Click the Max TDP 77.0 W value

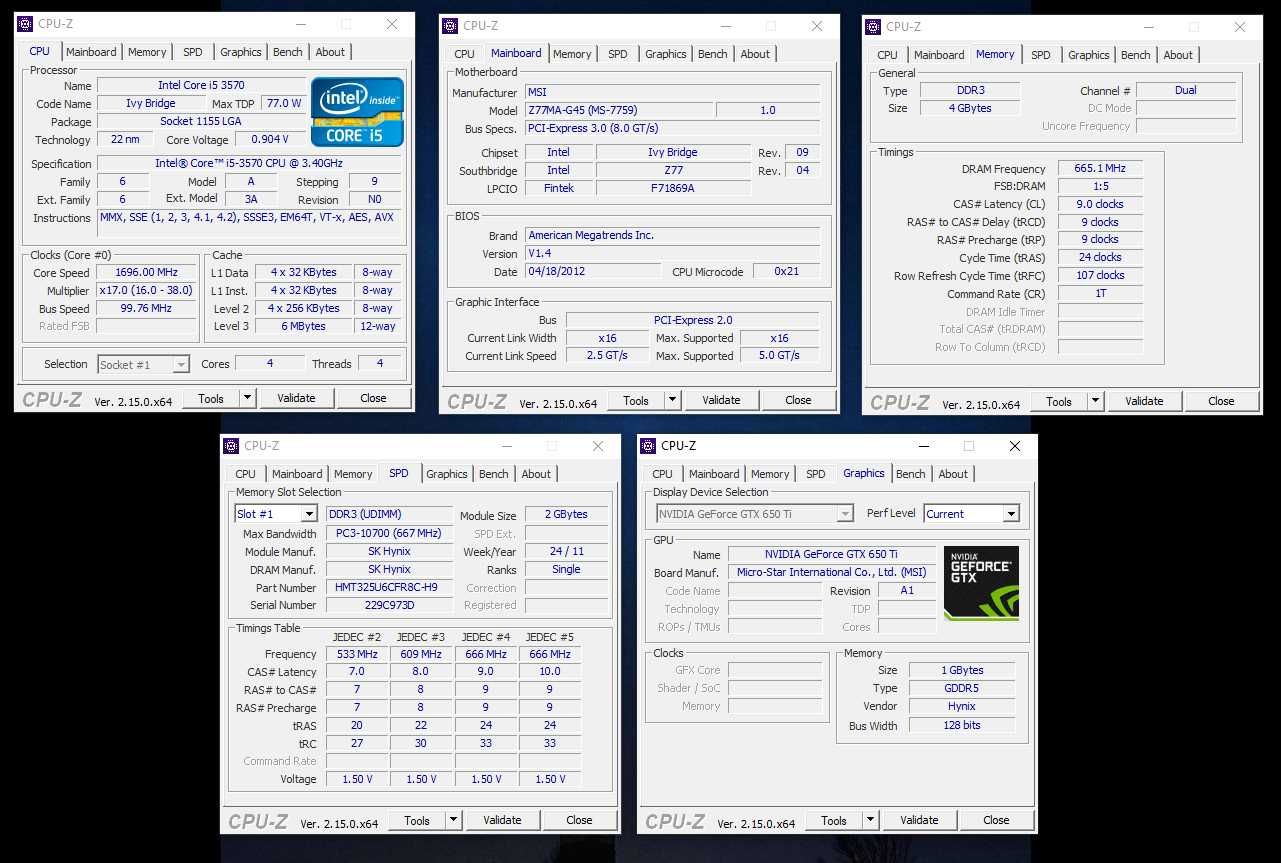click(283, 103)
